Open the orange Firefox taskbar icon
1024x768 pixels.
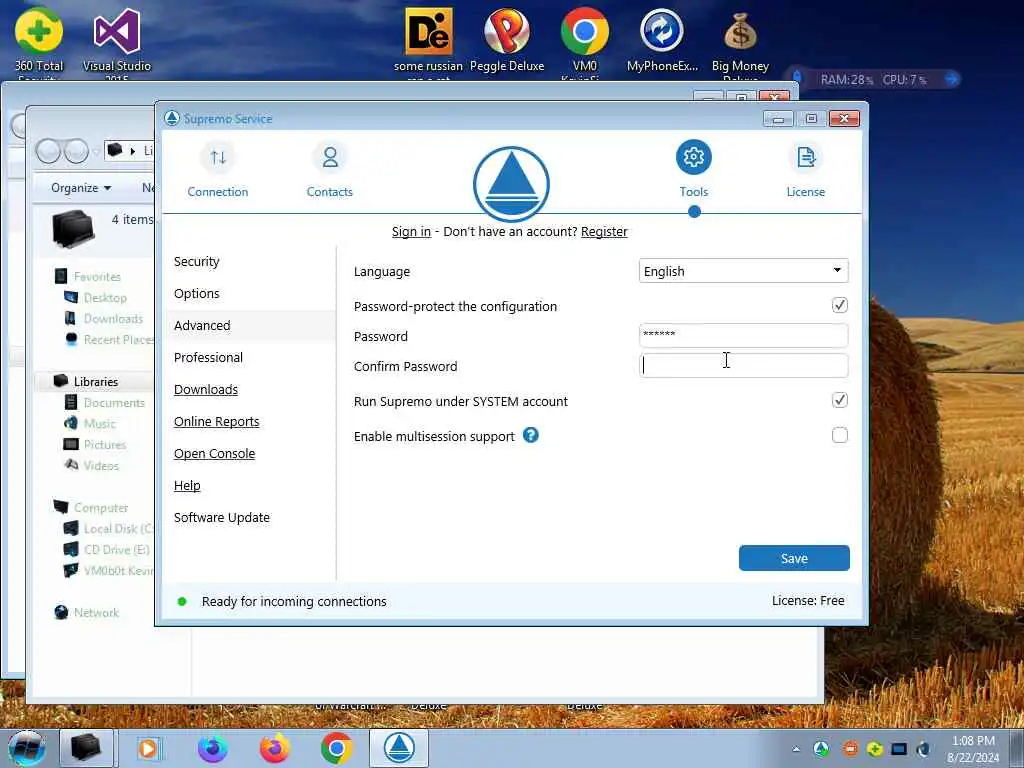coord(275,748)
